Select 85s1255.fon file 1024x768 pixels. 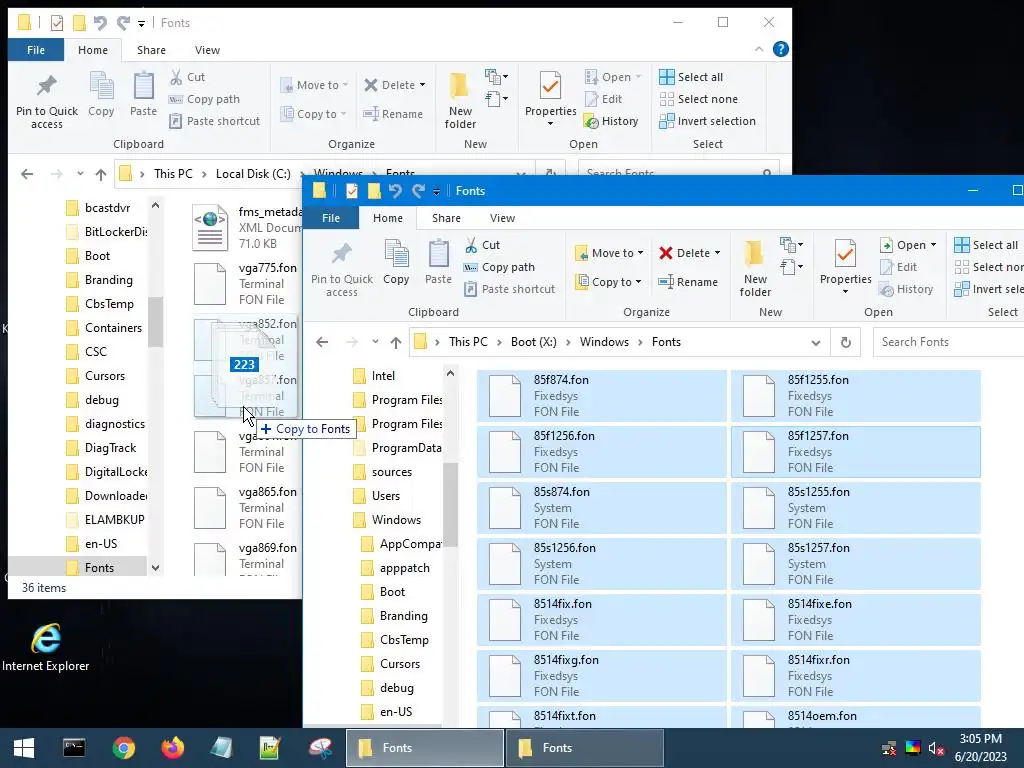[x=856, y=507]
